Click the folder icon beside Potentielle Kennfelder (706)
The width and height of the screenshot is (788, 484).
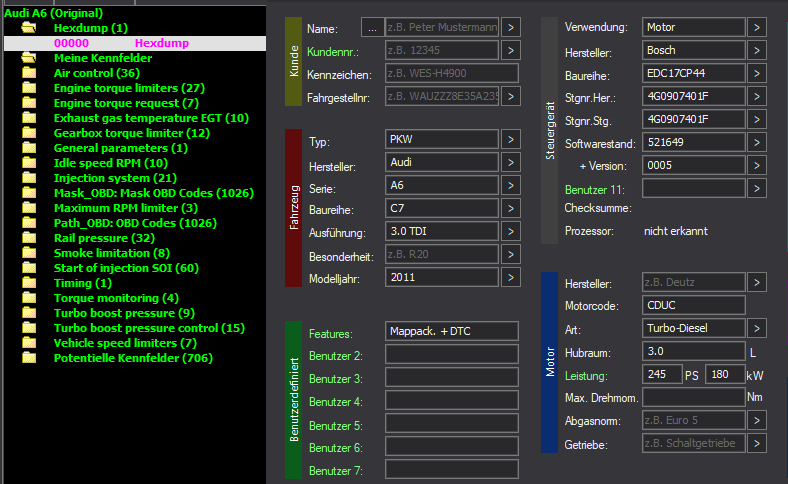point(29,358)
